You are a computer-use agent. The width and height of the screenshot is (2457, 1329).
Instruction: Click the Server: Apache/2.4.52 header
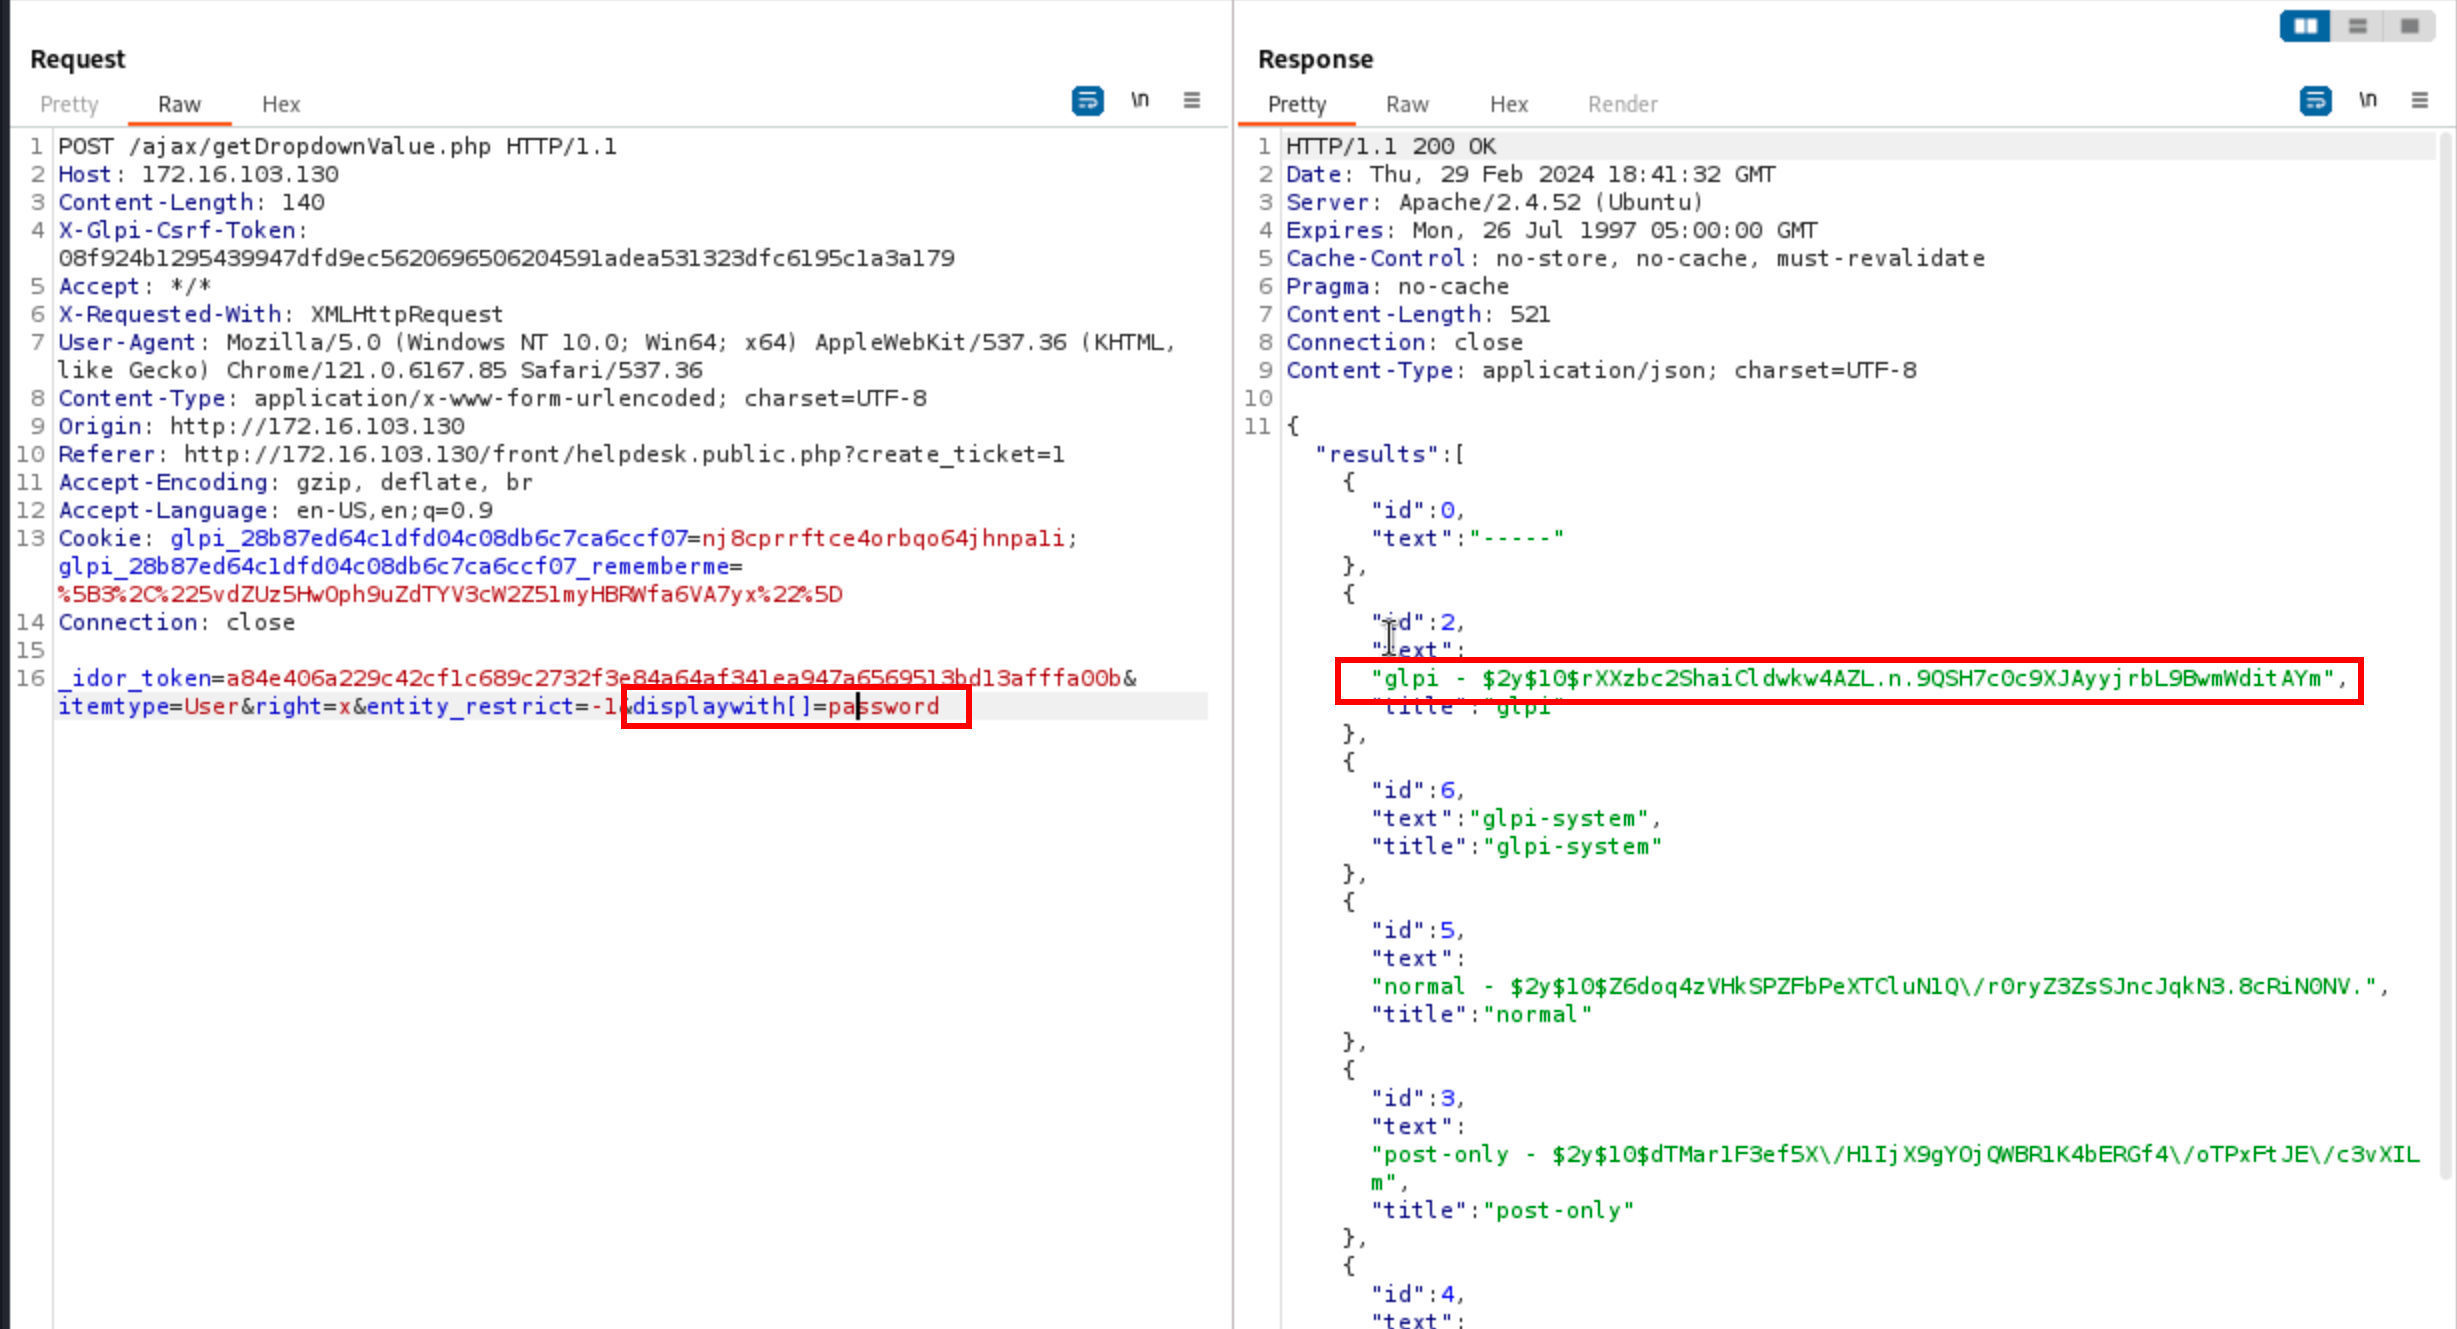1494,202
